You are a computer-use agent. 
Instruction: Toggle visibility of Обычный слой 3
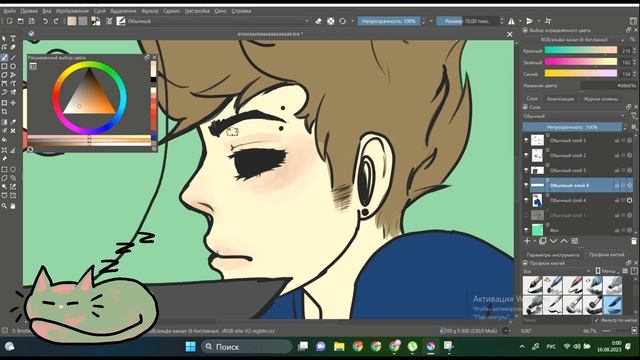point(526,140)
